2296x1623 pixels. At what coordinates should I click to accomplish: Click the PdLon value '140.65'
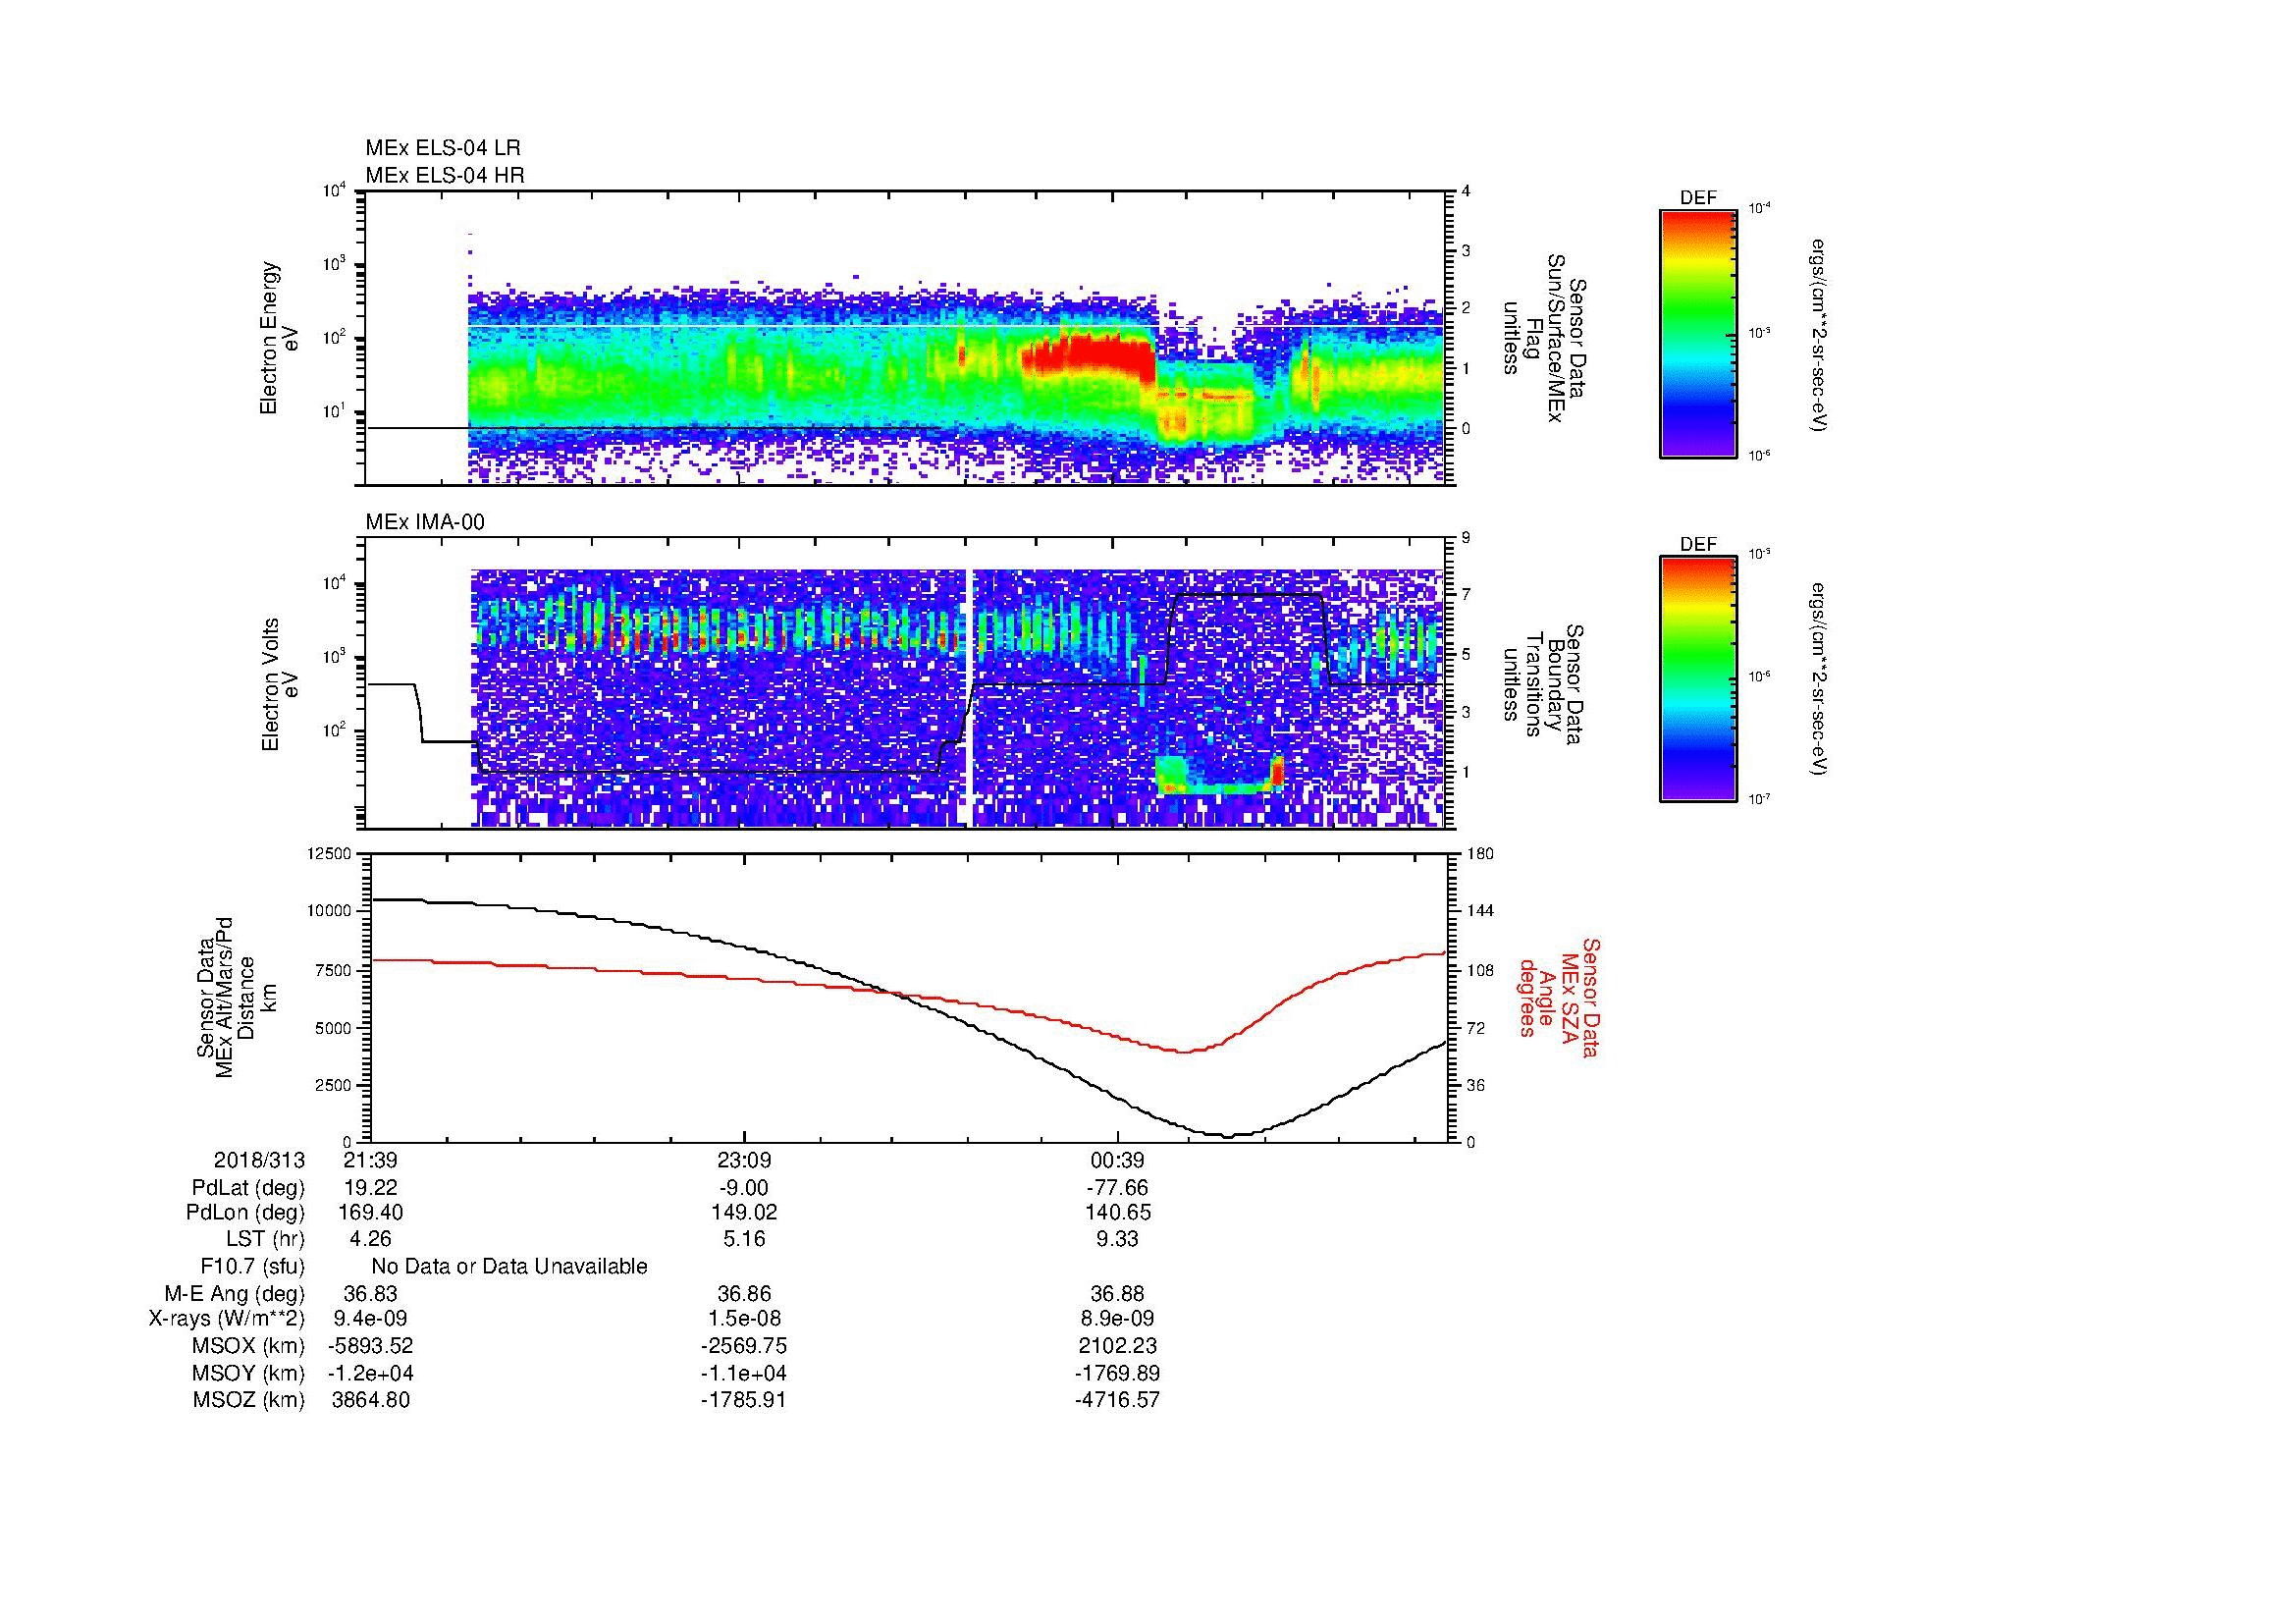tap(1117, 1213)
